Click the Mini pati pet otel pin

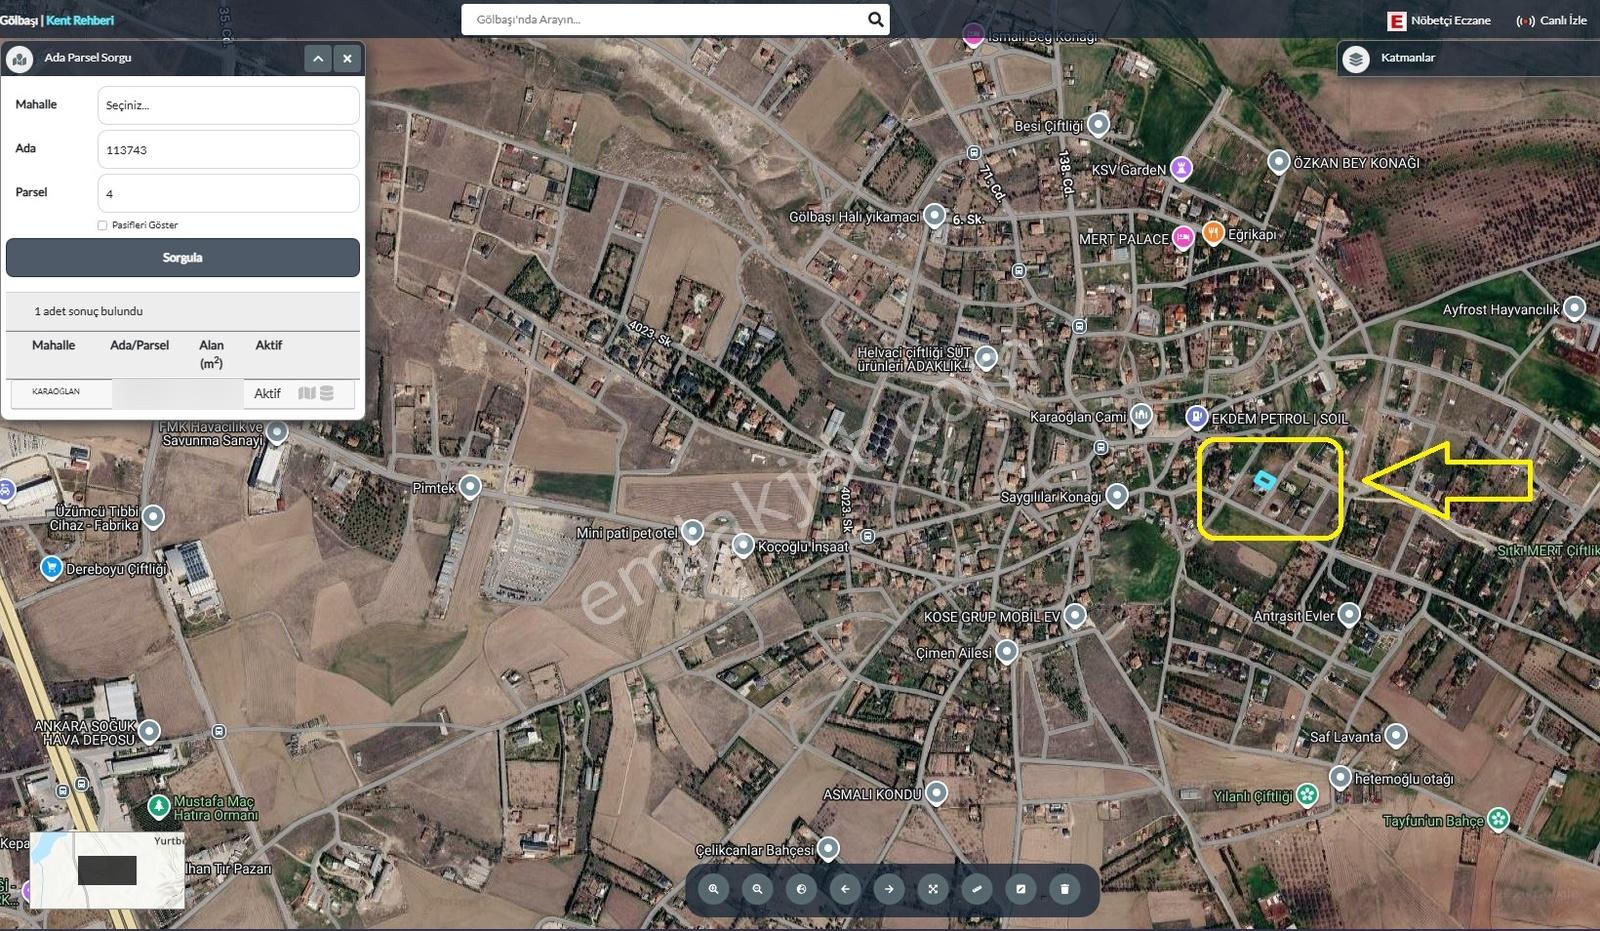pyautogui.click(x=692, y=532)
